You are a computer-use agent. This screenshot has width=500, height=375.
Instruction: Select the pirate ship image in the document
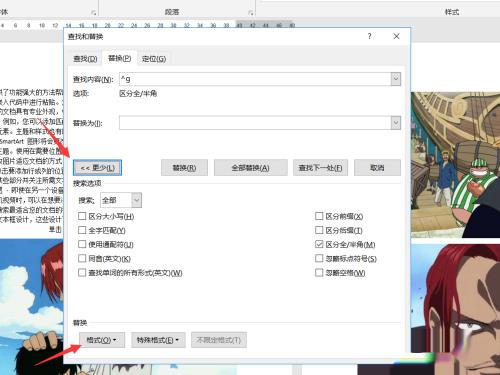pos(455,165)
